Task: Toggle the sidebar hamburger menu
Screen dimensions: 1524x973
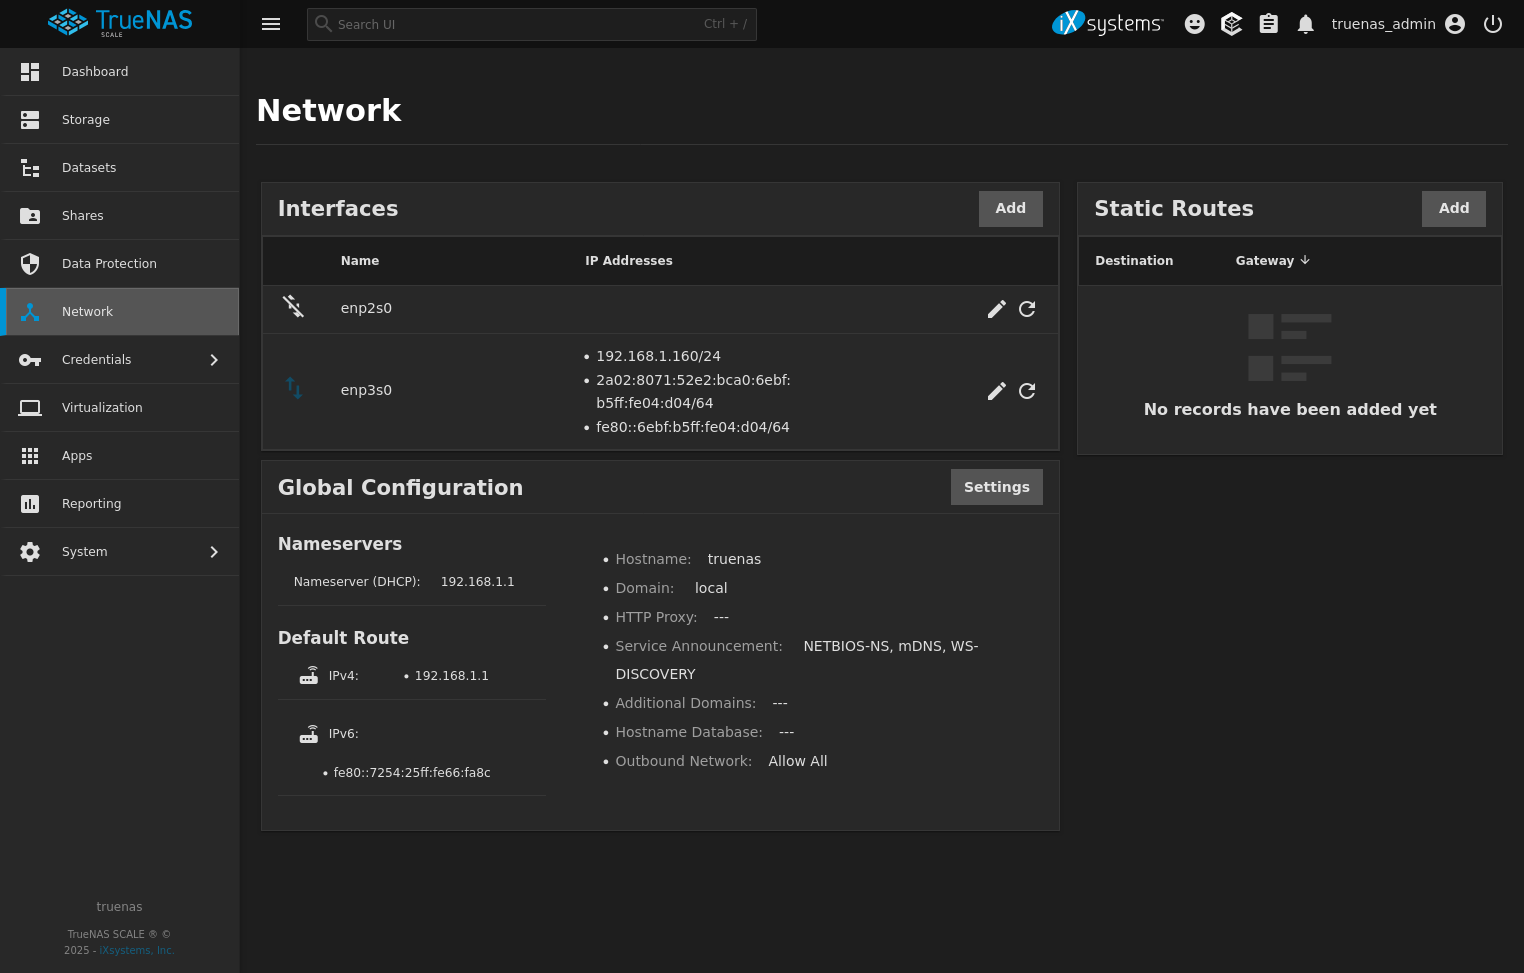Action: pos(271,24)
